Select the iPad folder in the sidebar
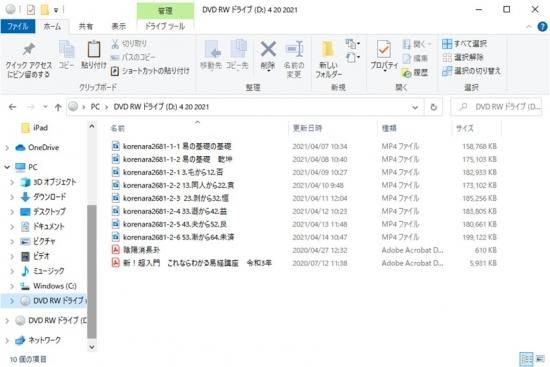This screenshot has height=367, width=550. point(34,128)
